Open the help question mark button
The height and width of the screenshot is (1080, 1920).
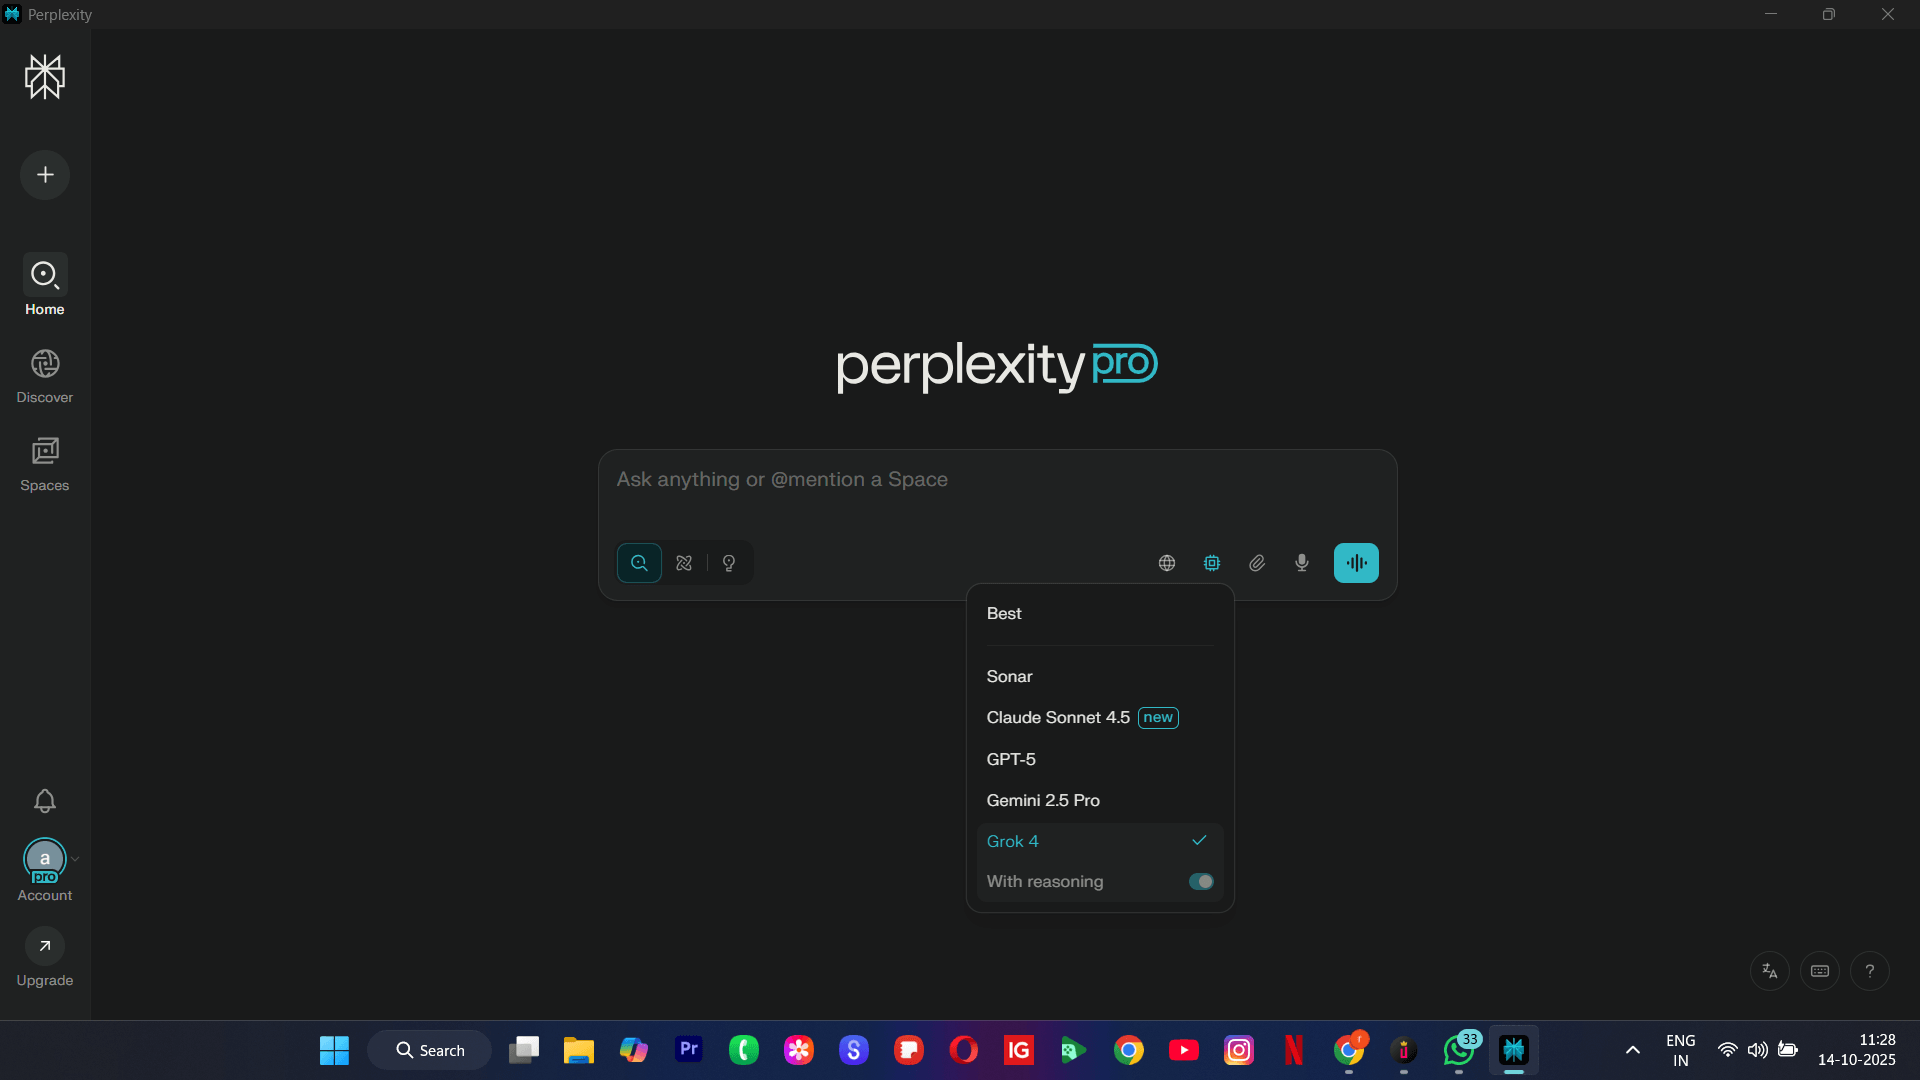pyautogui.click(x=1869, y=971)
